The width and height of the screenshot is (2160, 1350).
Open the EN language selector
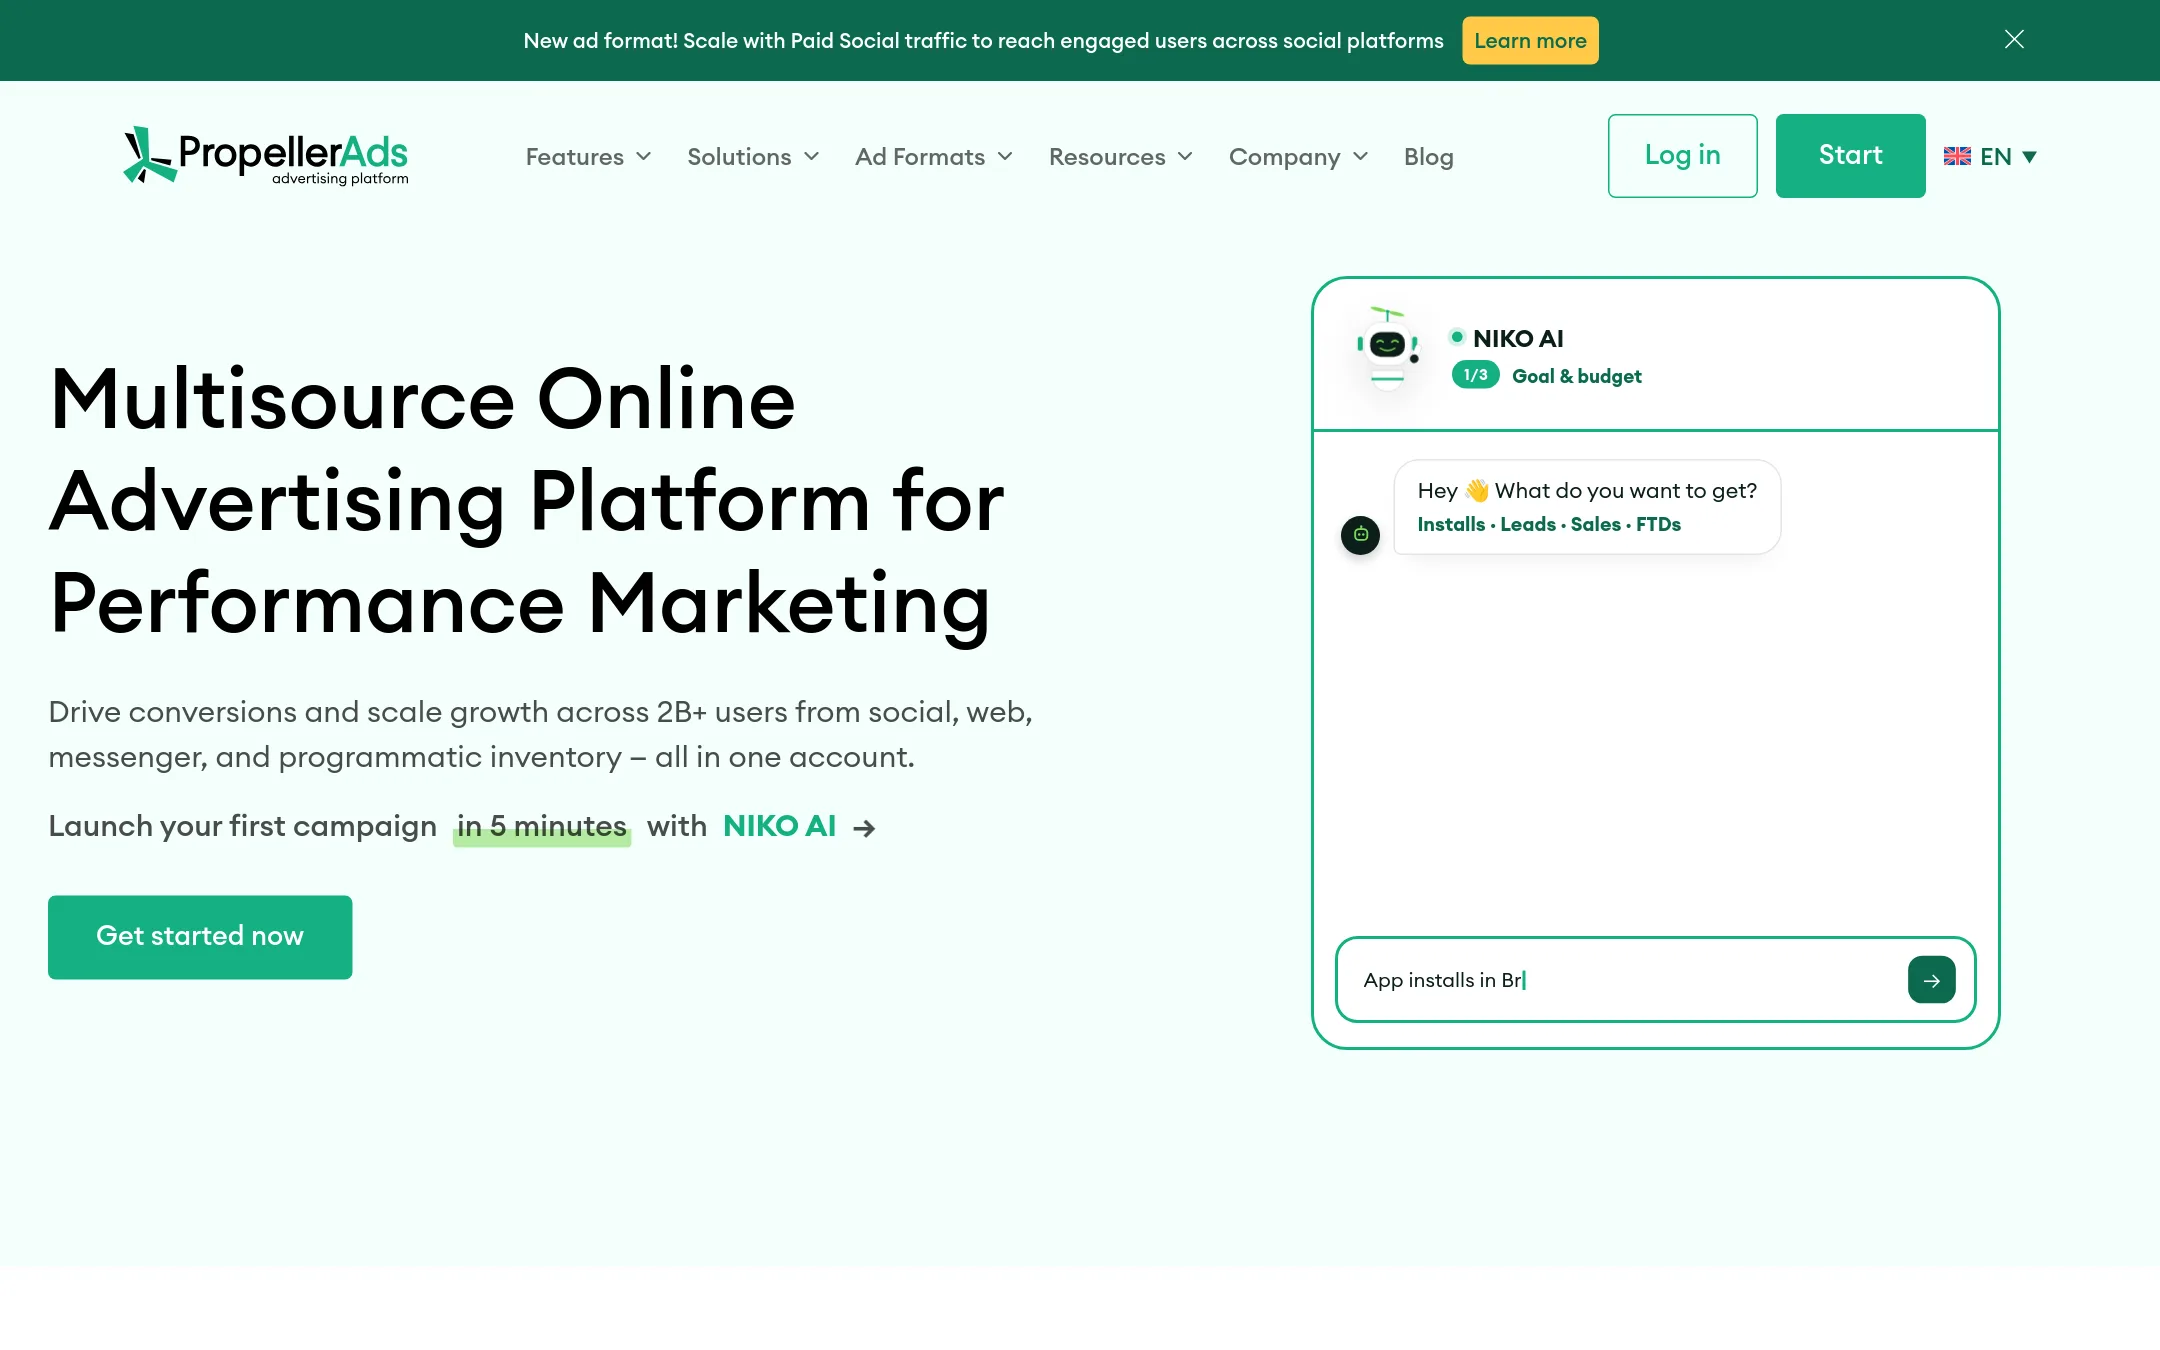pyautogui.click(x=1990, y=156)
